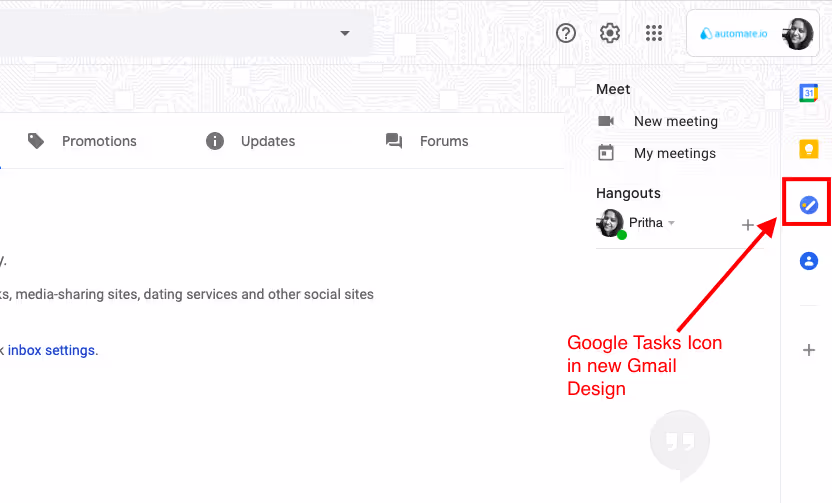
Task: Open Google Tasks side panel icon
Action: pos(809,205)
